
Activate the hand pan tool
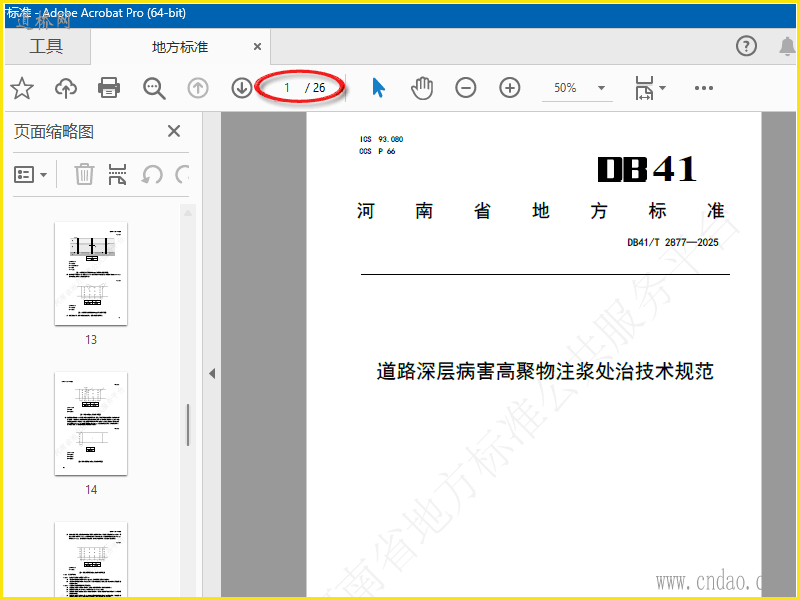[422, 88]
